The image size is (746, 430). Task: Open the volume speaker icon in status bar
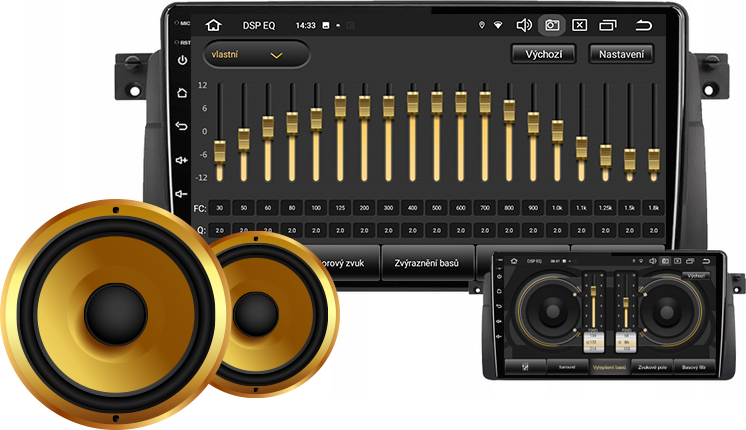524,25
